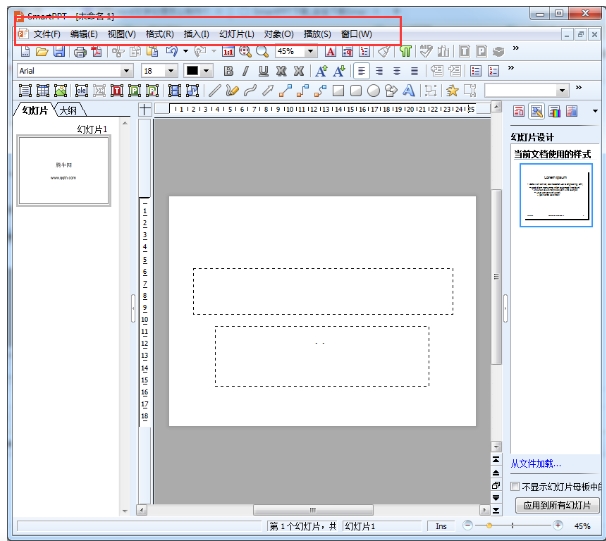
Task: Run spell check ABC icon
Action: 426,51
